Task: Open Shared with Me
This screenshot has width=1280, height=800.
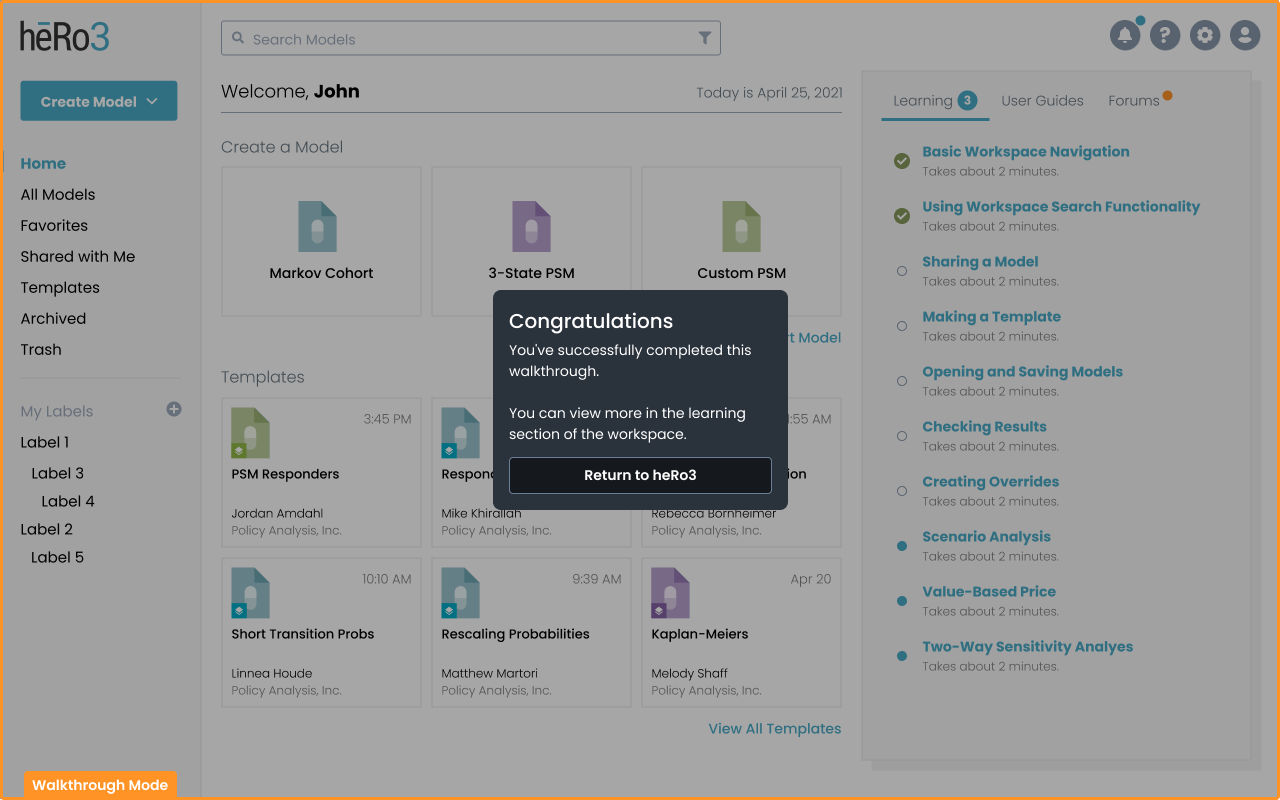Action: click(78, 256)
